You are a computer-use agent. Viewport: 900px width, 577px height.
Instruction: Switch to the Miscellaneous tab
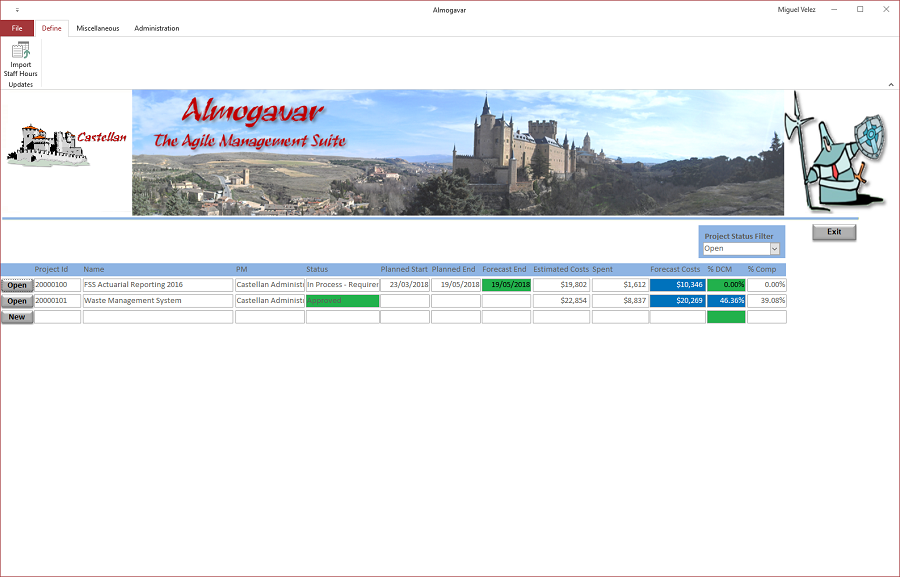pyautogui.click(x=98, y=28)
